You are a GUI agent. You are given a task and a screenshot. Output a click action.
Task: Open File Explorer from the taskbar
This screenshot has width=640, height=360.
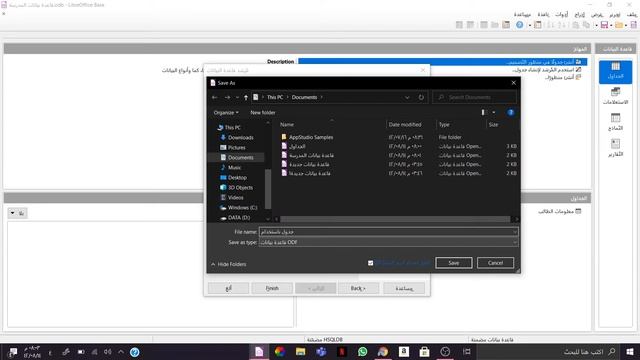tap(300, 351)
